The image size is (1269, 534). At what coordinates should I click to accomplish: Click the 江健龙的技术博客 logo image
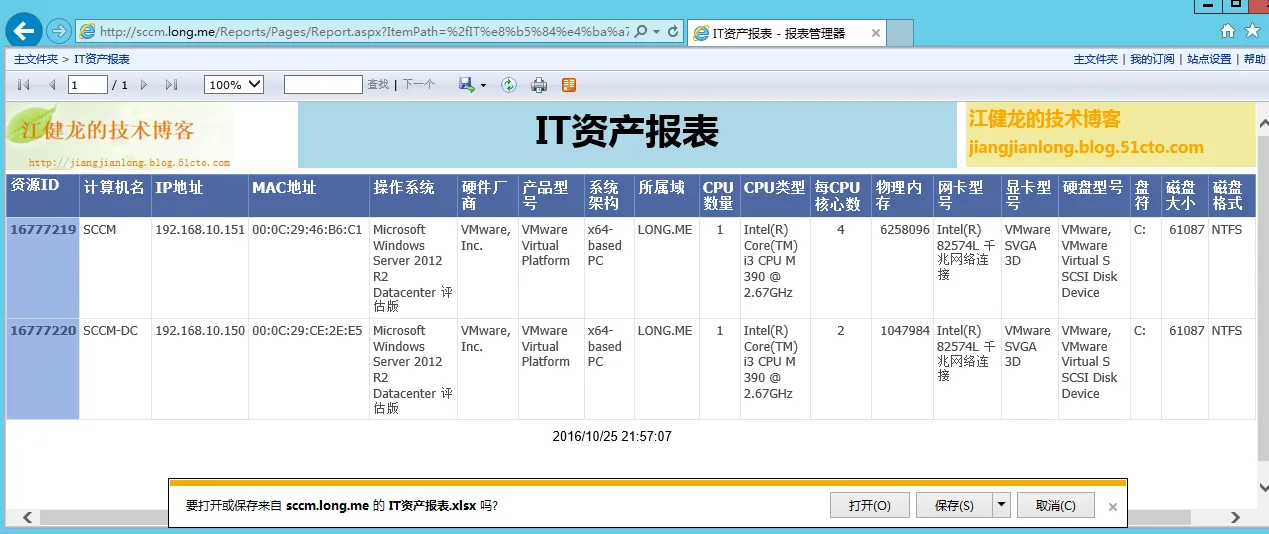[120, 135]
